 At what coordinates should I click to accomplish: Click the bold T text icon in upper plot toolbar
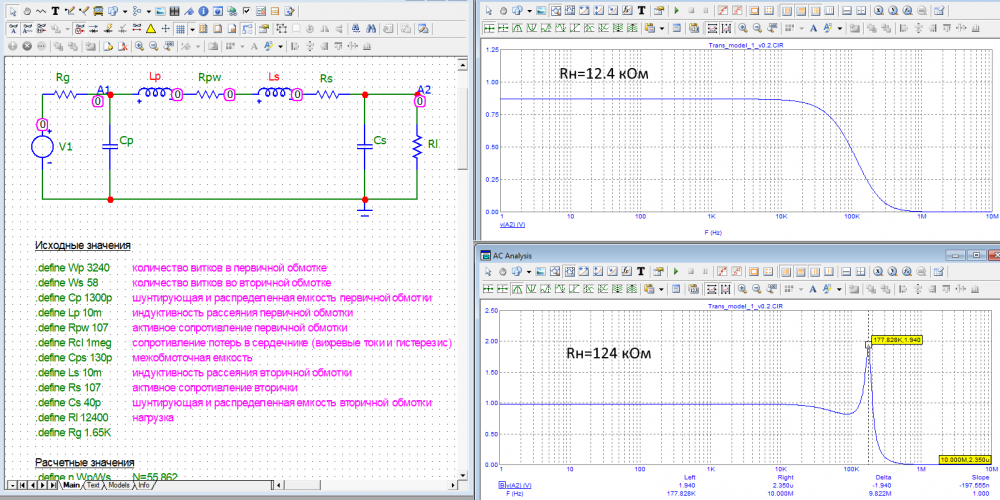[640, 10]
